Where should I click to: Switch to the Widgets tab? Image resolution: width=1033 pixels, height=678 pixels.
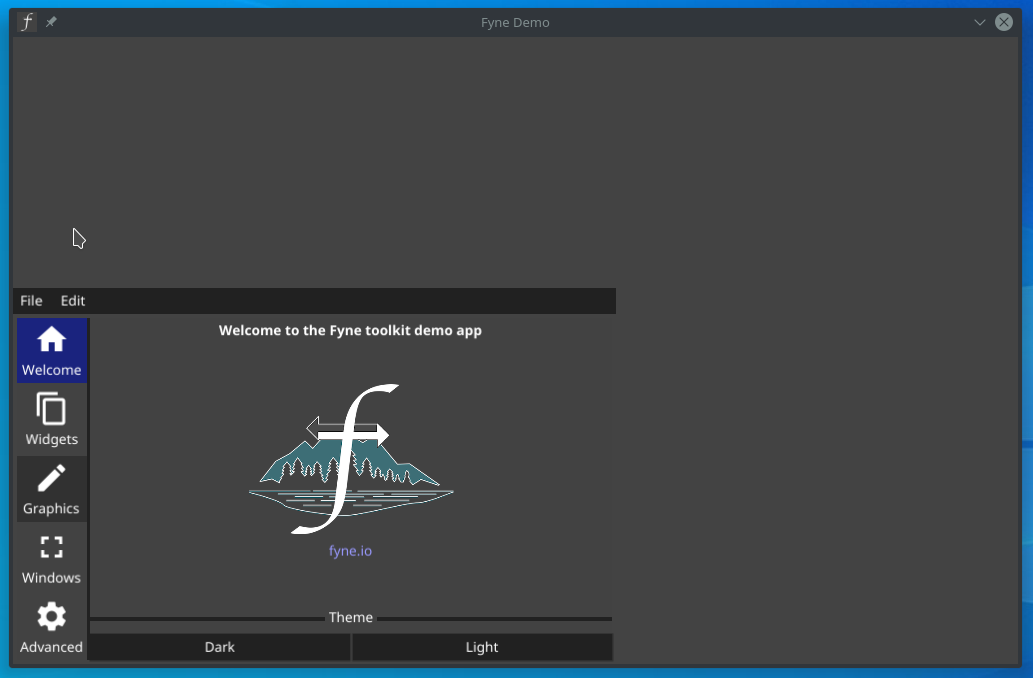pyautogui.click(x=52, y=420)
